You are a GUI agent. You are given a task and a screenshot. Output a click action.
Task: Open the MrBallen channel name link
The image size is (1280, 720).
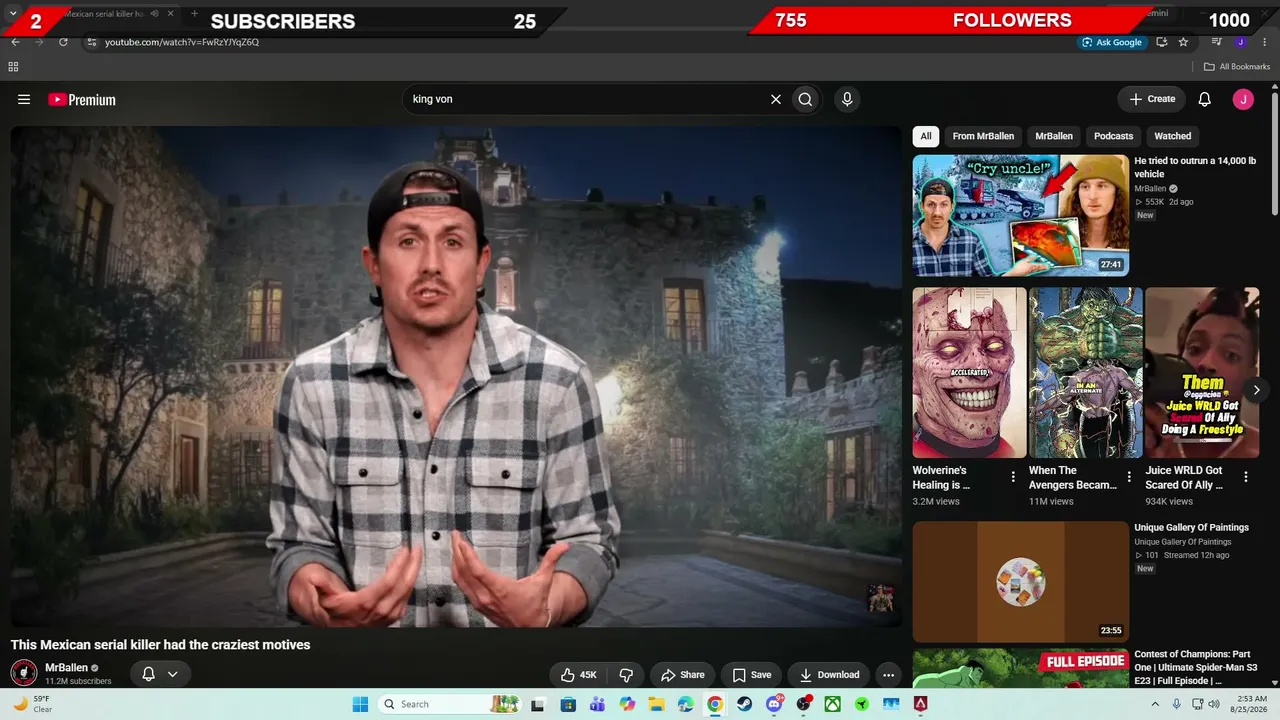point(66,668)
